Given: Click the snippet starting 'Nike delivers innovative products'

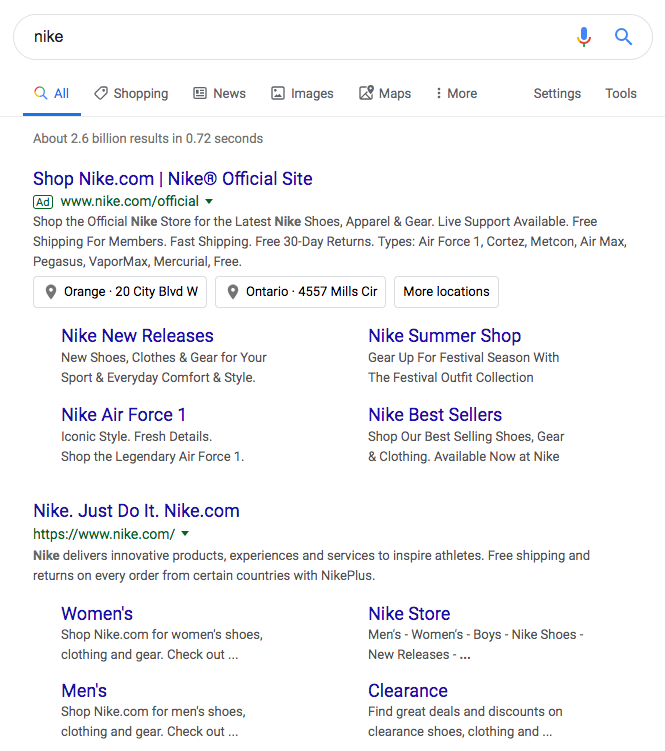Looking at the screenshot, I should click(311, 566).
